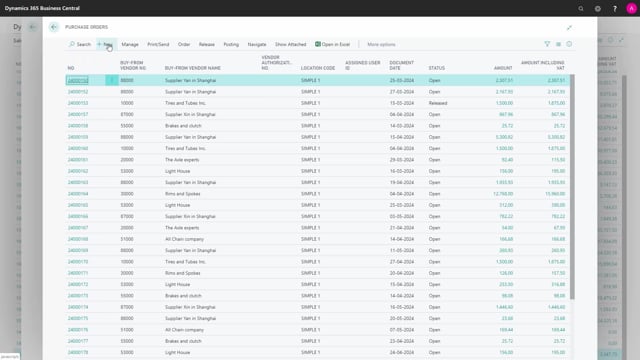Open the help question mark icon
The width and height of the screenshot is (640, 360).
click(x=614, y=8)
